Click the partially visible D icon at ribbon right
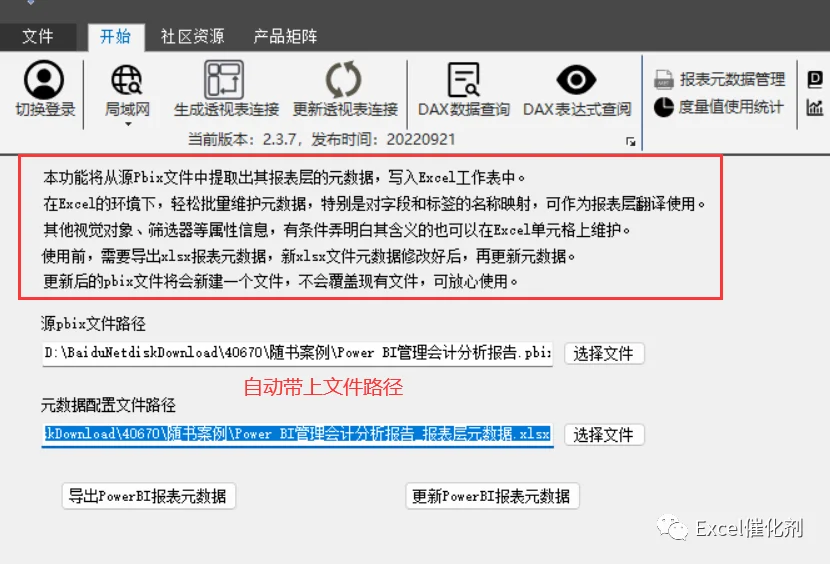The width and height of the screenshot is (830, 564). click(815, 79)
